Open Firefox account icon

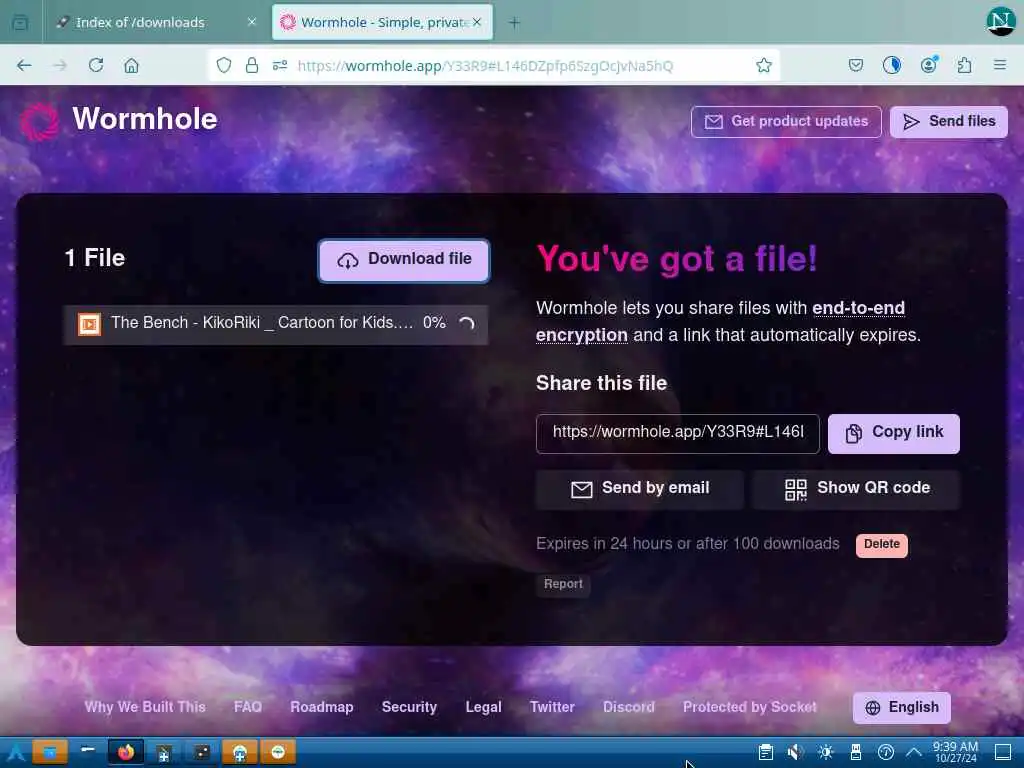[x=928, y=65]
